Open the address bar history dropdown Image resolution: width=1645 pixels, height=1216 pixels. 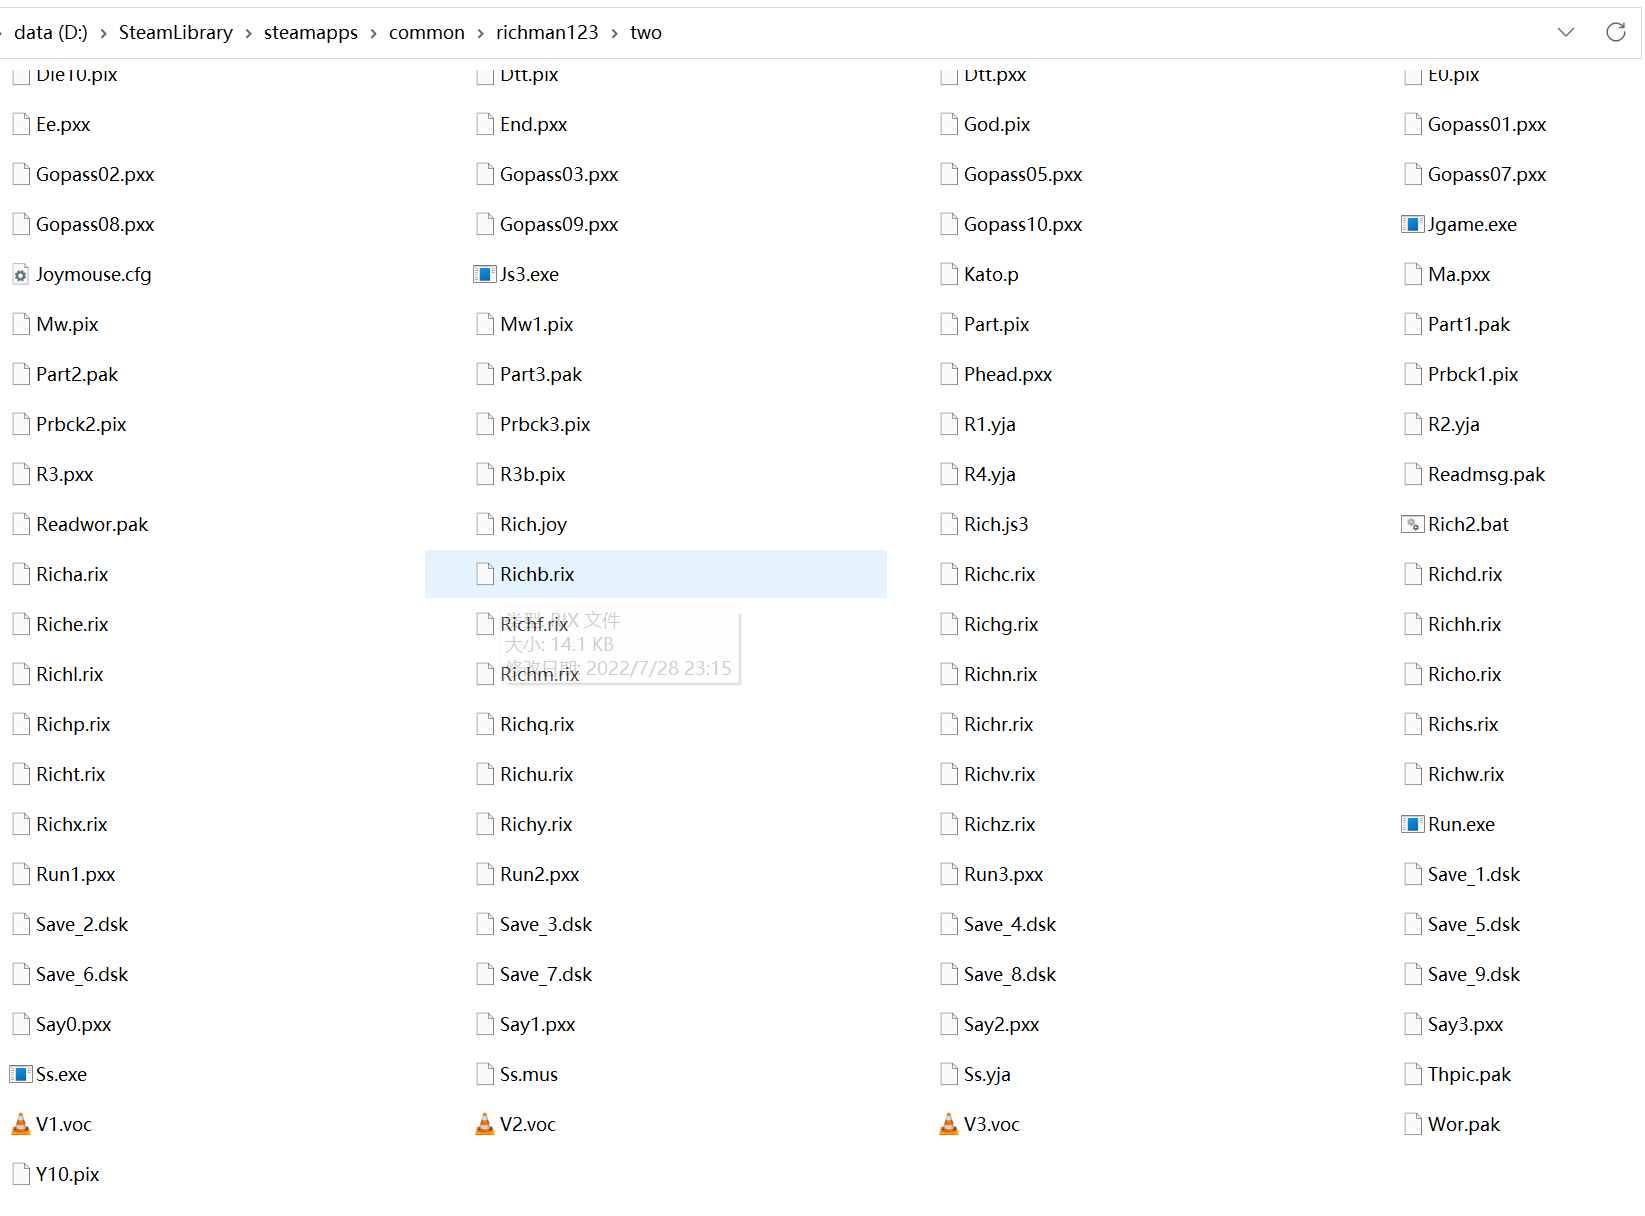1566,32
